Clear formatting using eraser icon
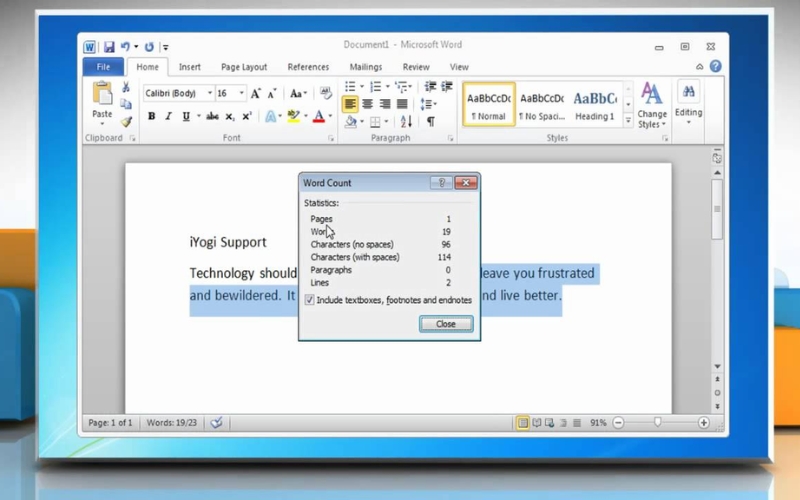The width and height of the screenshot is (800, 500). [326, 93]
